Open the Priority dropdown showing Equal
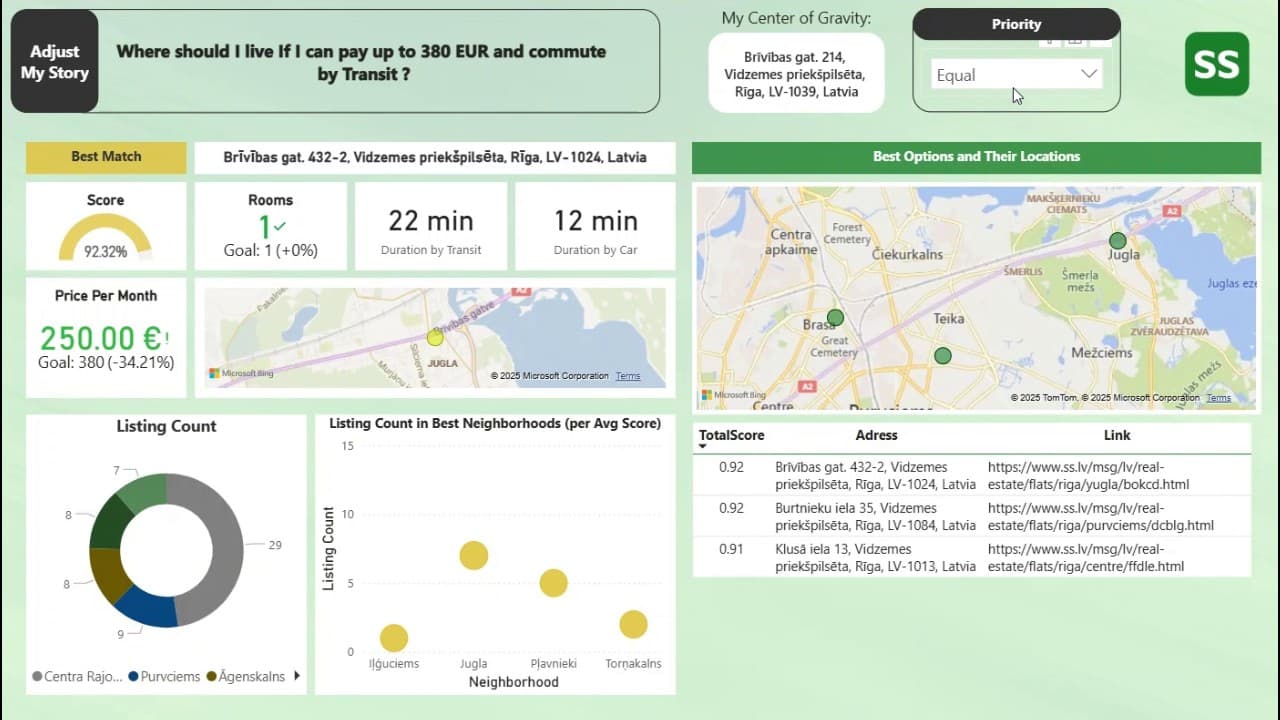The image size is (1280, 720). click(1017, 74)
